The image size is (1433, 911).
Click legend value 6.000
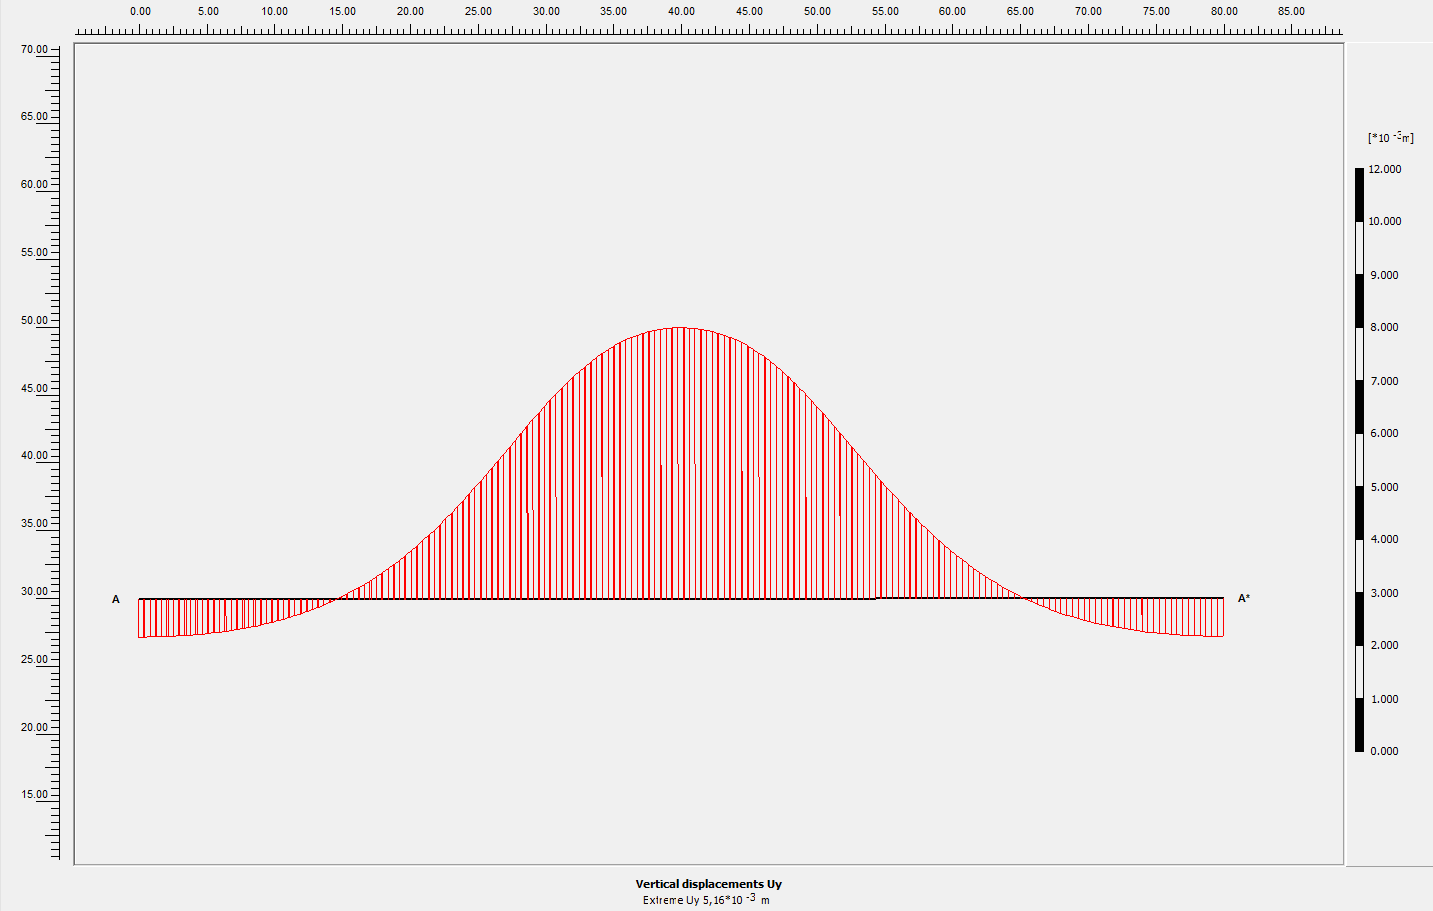coord(1385,433)
